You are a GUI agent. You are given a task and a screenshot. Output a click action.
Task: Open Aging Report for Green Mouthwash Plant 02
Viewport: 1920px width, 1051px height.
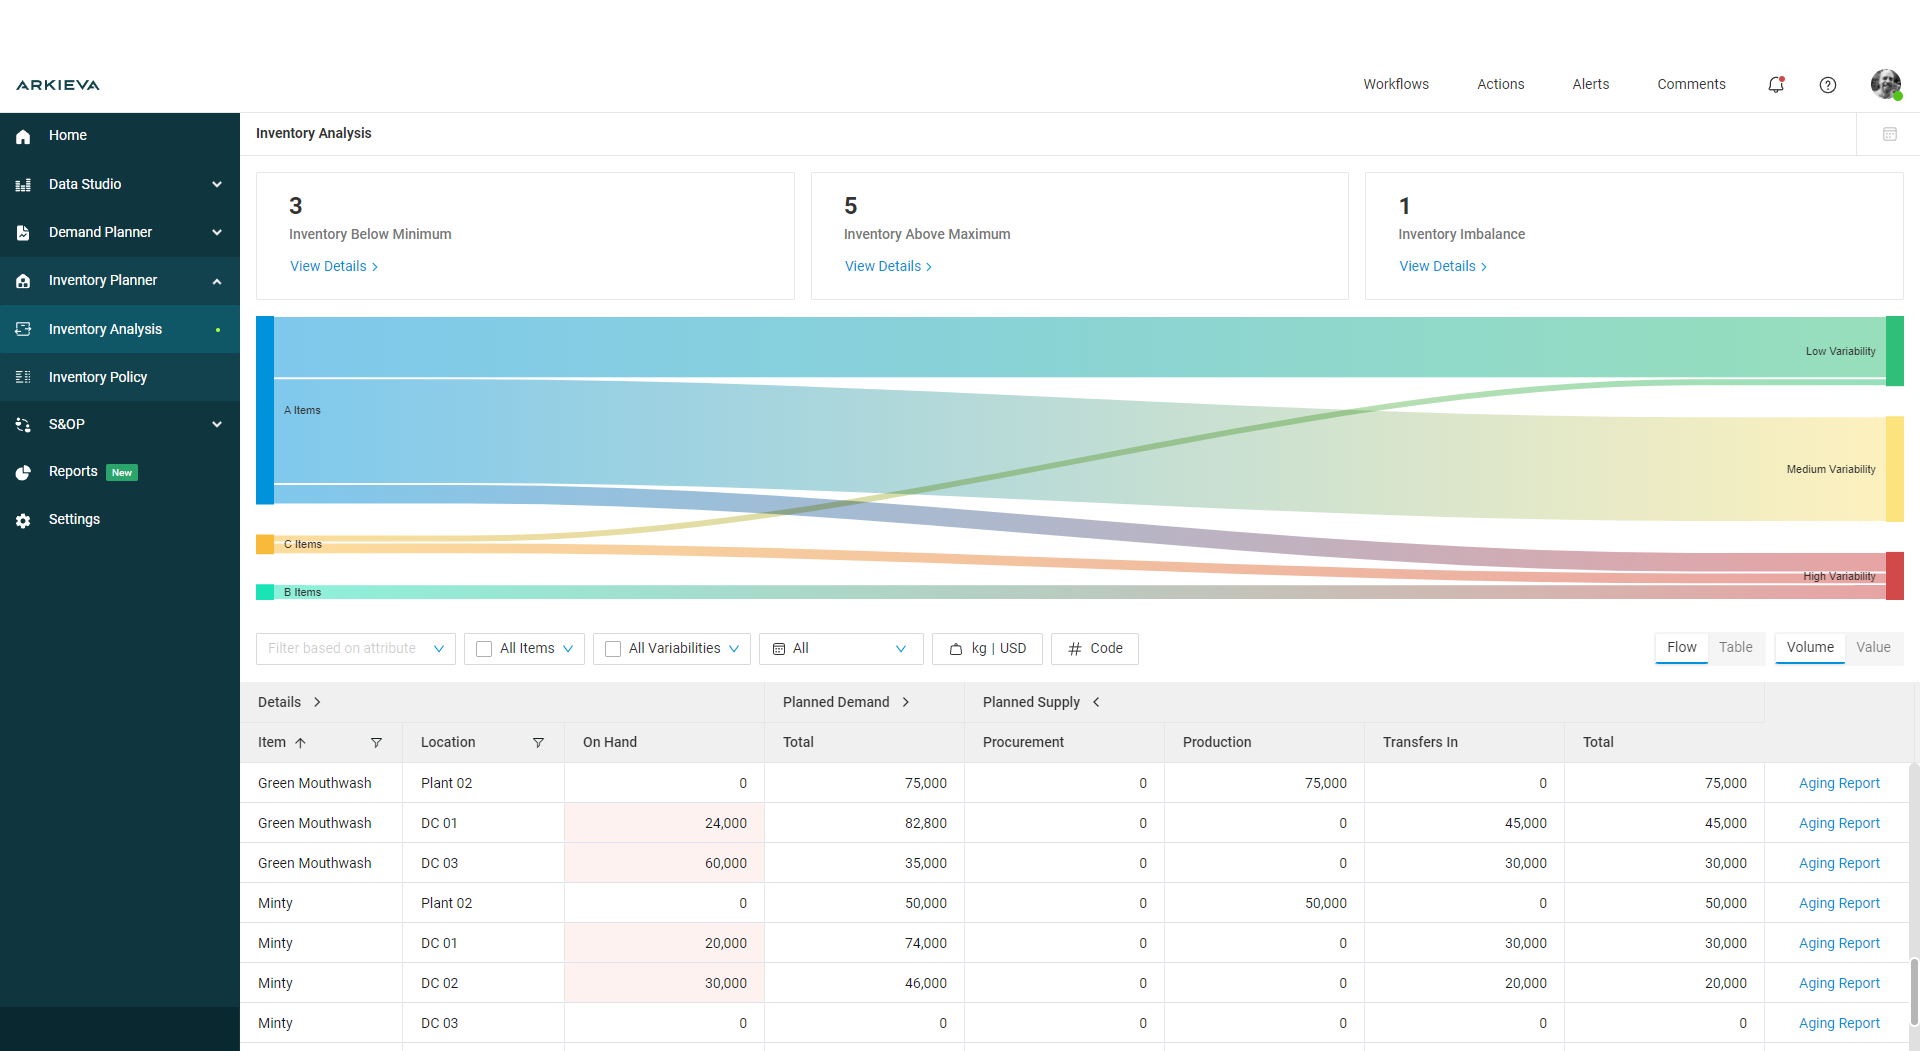(x=1838, y=783)
